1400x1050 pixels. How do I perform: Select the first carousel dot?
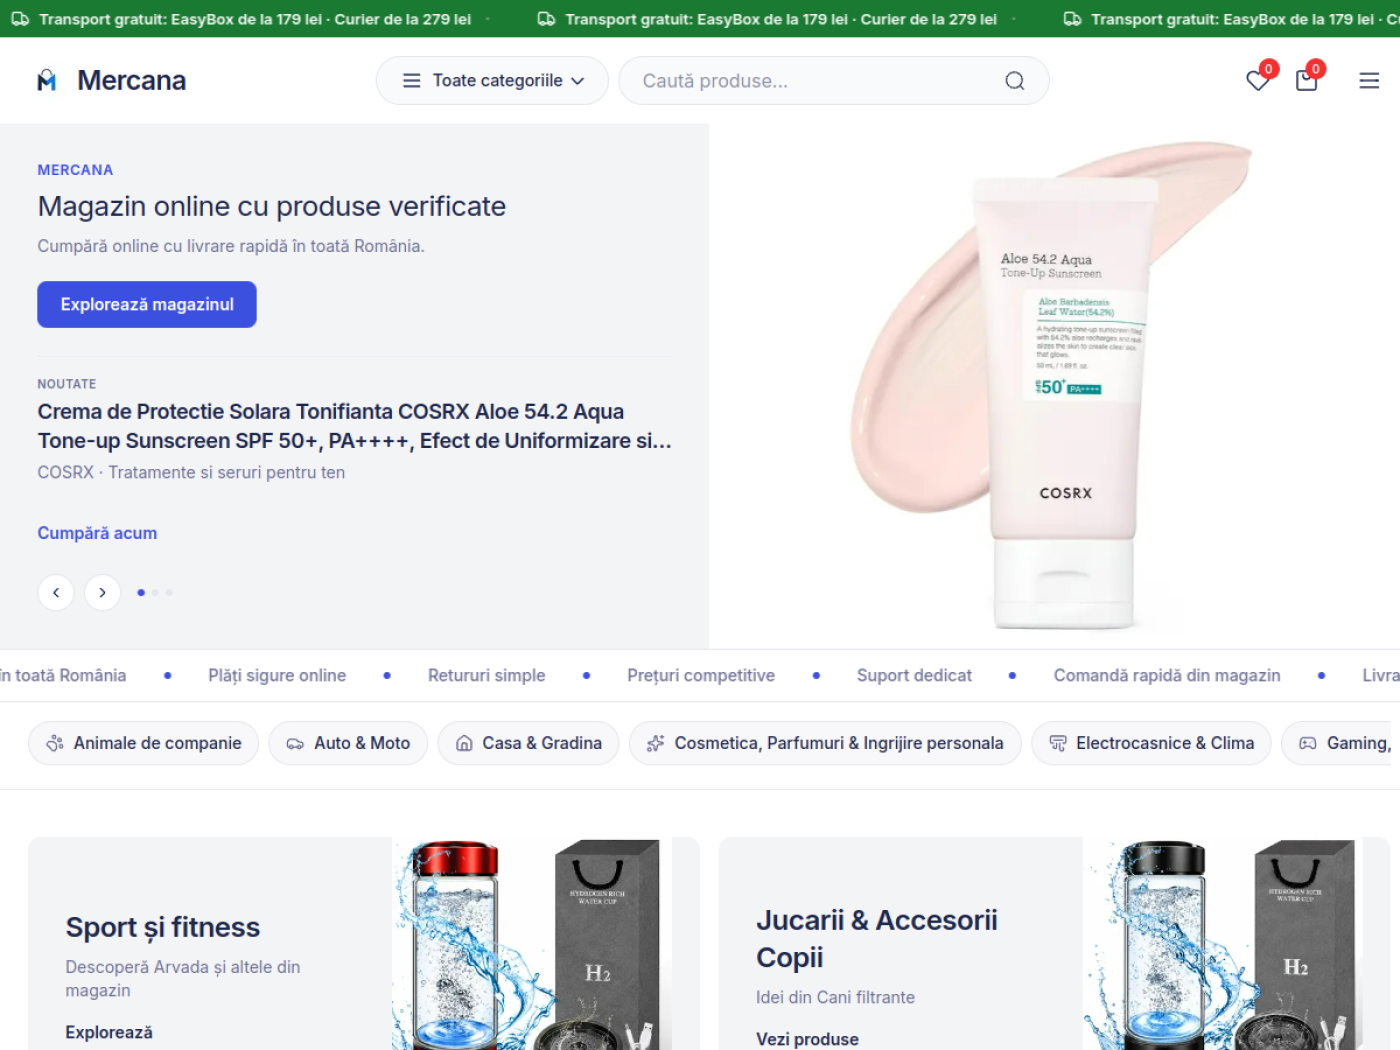(141, 593)
